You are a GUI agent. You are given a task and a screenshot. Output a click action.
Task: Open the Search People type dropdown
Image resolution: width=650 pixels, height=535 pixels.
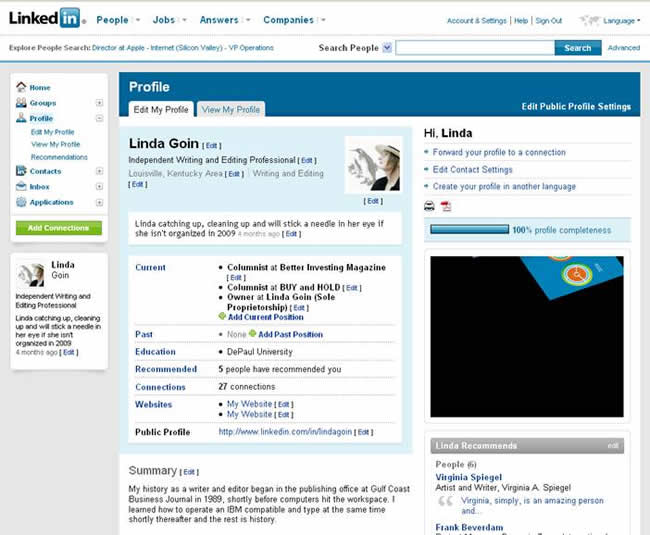pos(387,48)
